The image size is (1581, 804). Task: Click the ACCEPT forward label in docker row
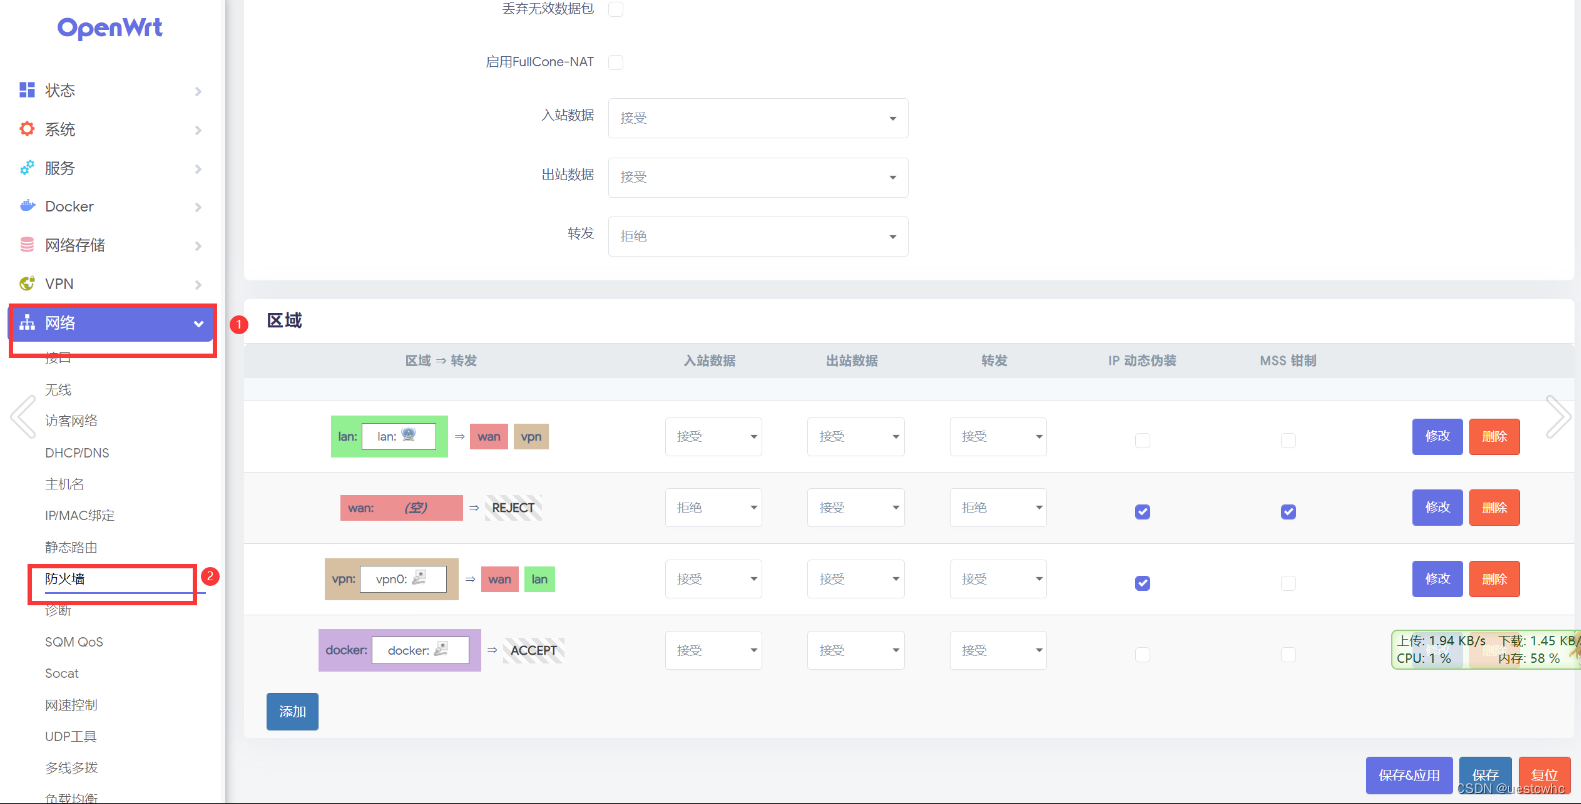(533, 650)
